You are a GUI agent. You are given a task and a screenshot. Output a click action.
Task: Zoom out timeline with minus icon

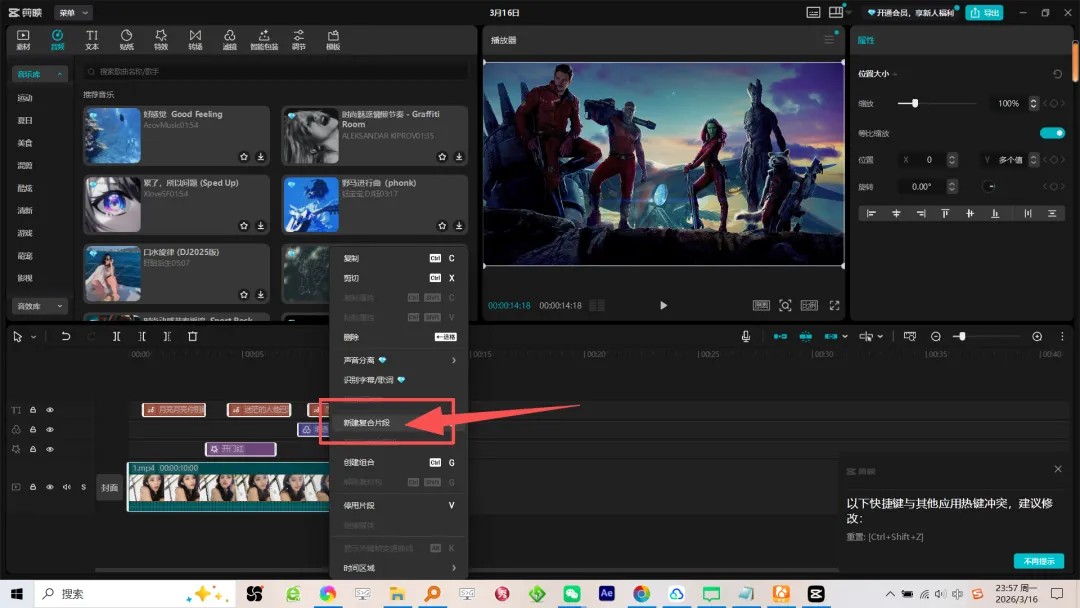tap(935, 337)
